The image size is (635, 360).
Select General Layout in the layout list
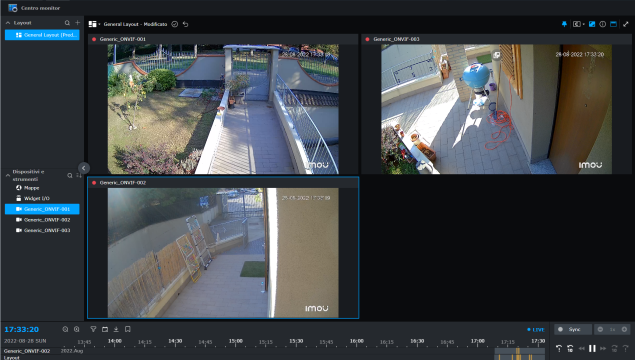(x=42, y=35)
